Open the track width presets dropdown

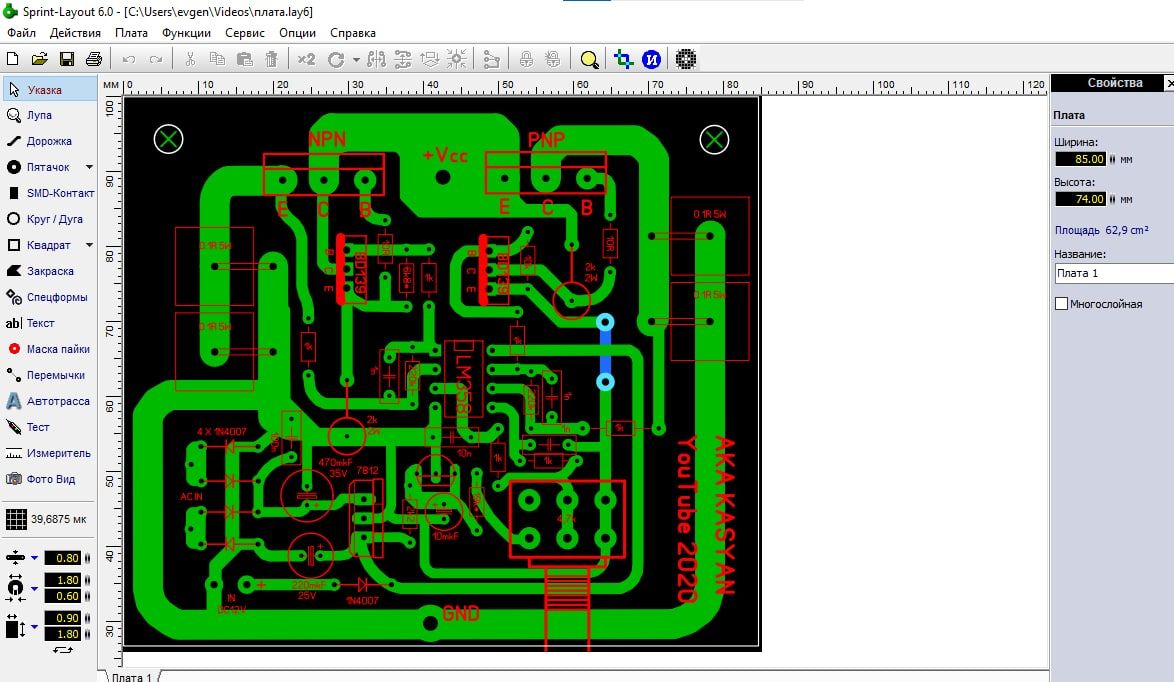pos(34,558)
